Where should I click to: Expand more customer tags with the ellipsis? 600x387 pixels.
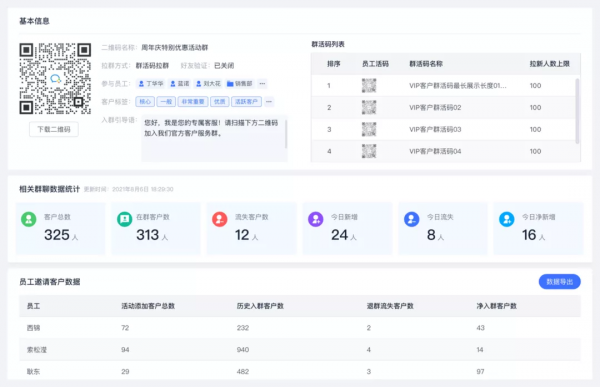269,101
